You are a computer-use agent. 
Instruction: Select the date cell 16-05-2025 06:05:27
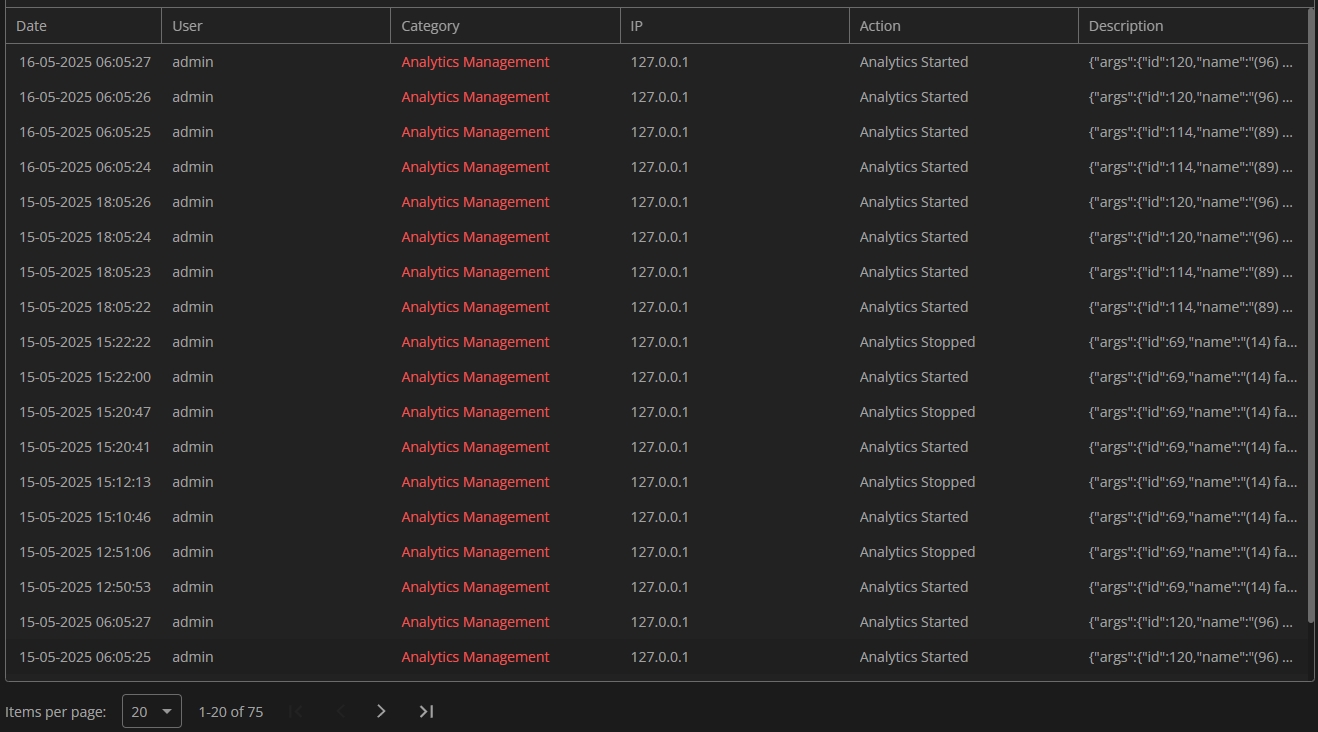(85, 62)
